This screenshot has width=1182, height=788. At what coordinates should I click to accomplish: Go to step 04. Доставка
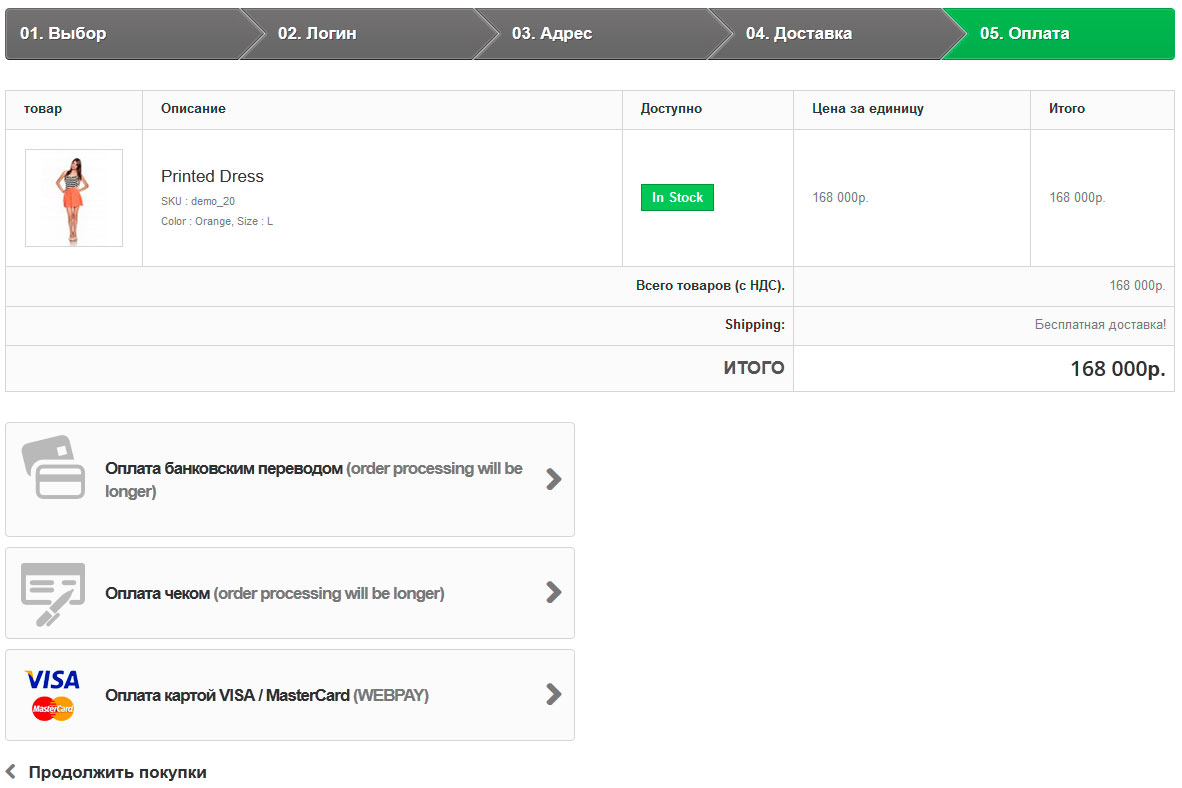[x=798, y=34]
